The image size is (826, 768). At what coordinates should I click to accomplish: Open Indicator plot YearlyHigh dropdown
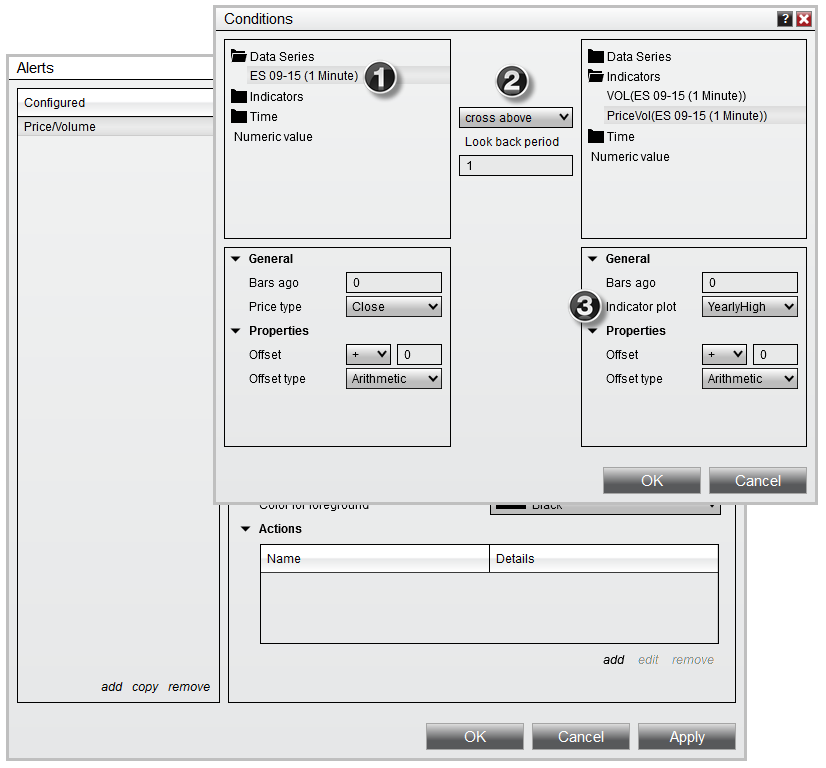point(750,307)
